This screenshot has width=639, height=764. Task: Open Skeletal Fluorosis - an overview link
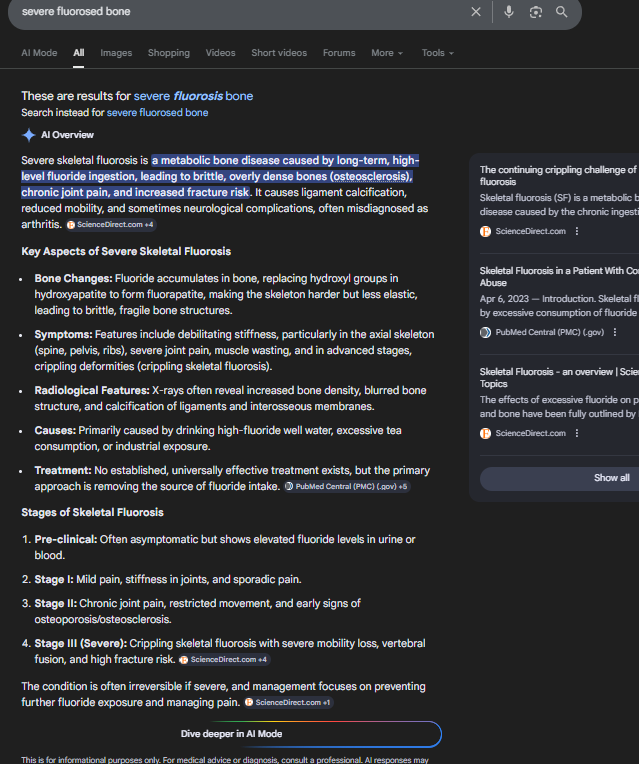(x=559, y=377)
